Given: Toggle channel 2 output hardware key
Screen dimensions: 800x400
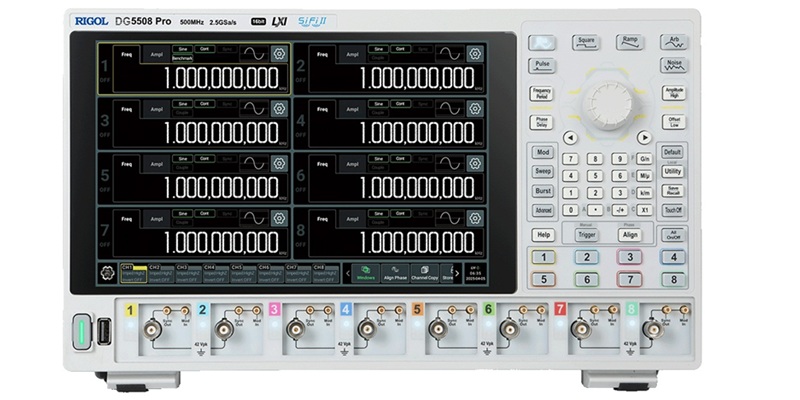Looking at the screenshot, I should [x=587, y=258].
